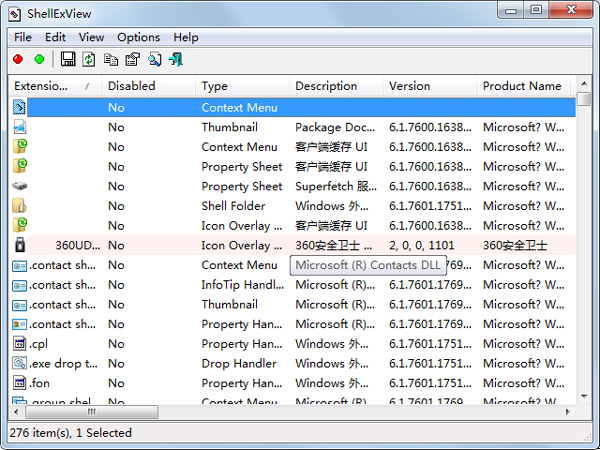Click 'Context Menu' in highlighted first row
This screenshot has width=600, height=450.
pos(239,108)
